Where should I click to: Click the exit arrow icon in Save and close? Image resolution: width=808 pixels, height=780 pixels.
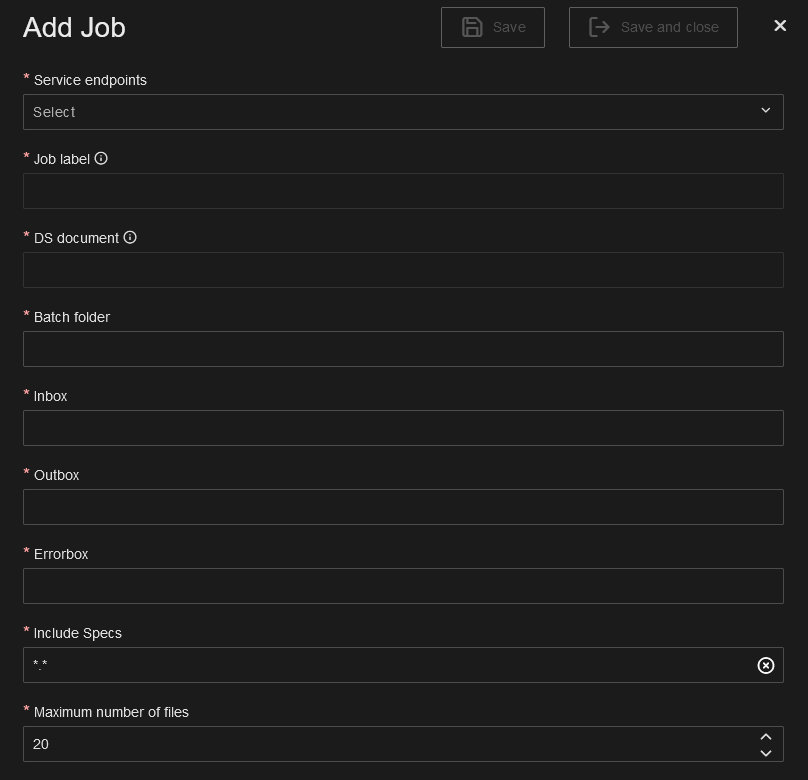pyautogui.click(x=599, y=28)
